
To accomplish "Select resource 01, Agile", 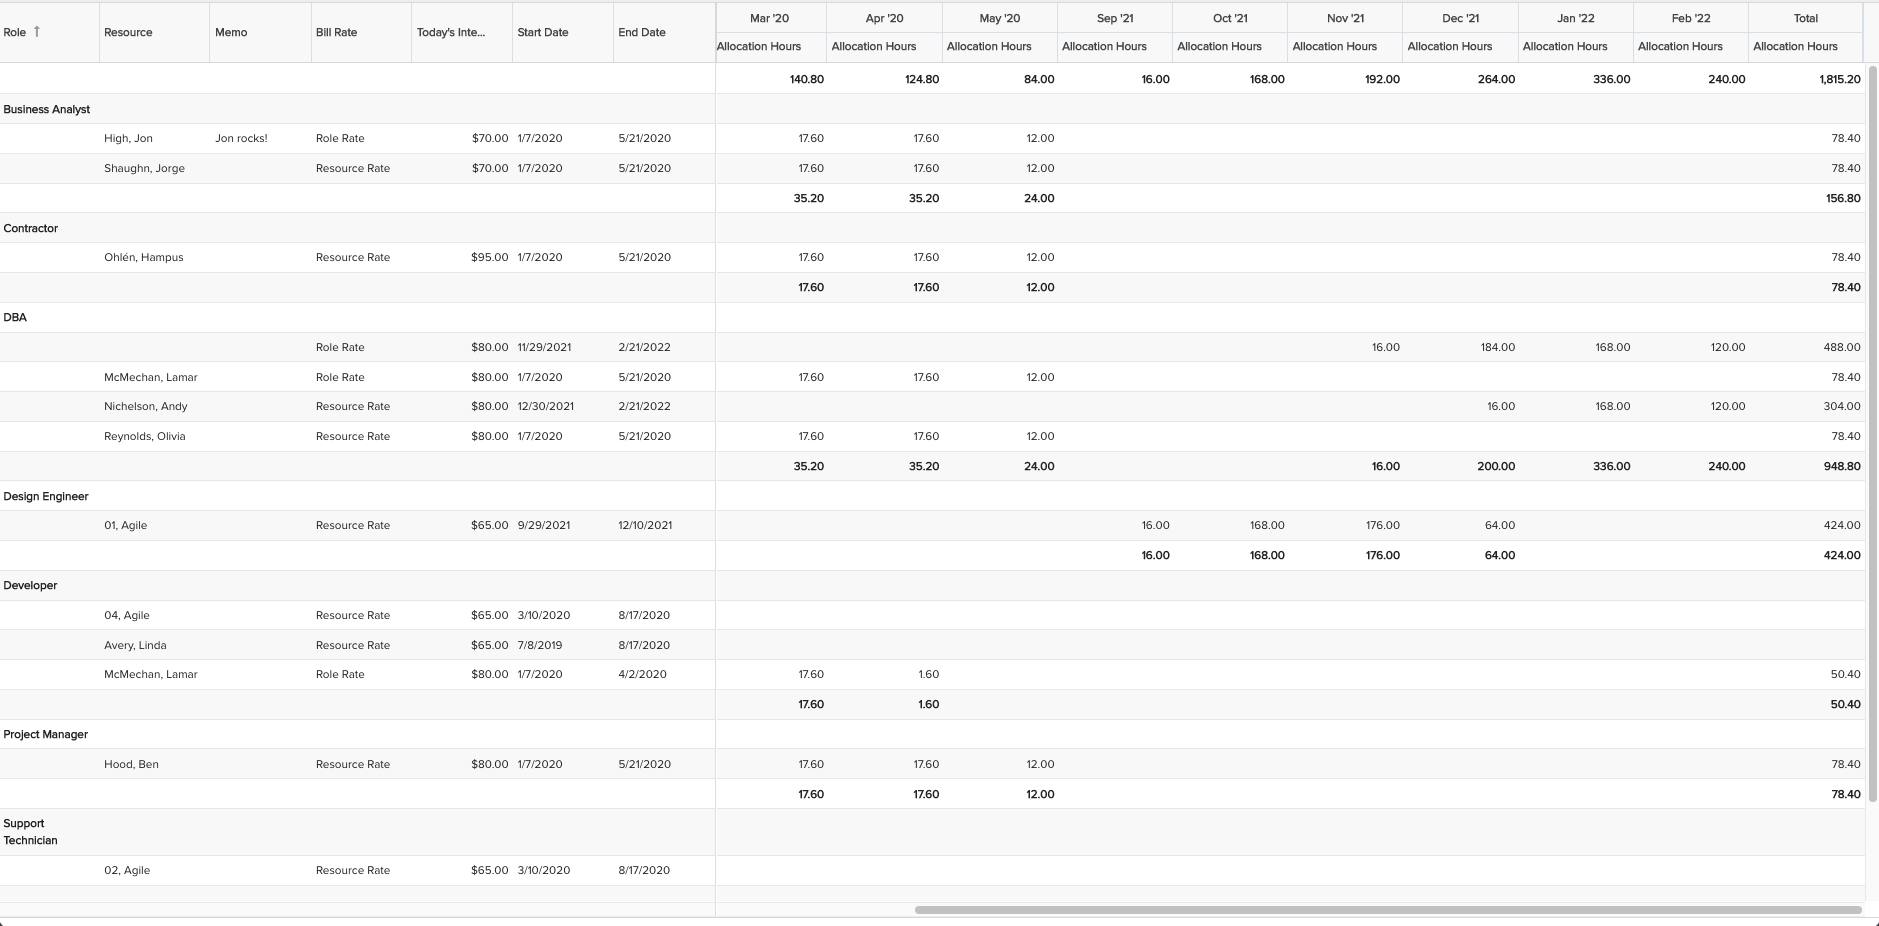I will point(125,525).
